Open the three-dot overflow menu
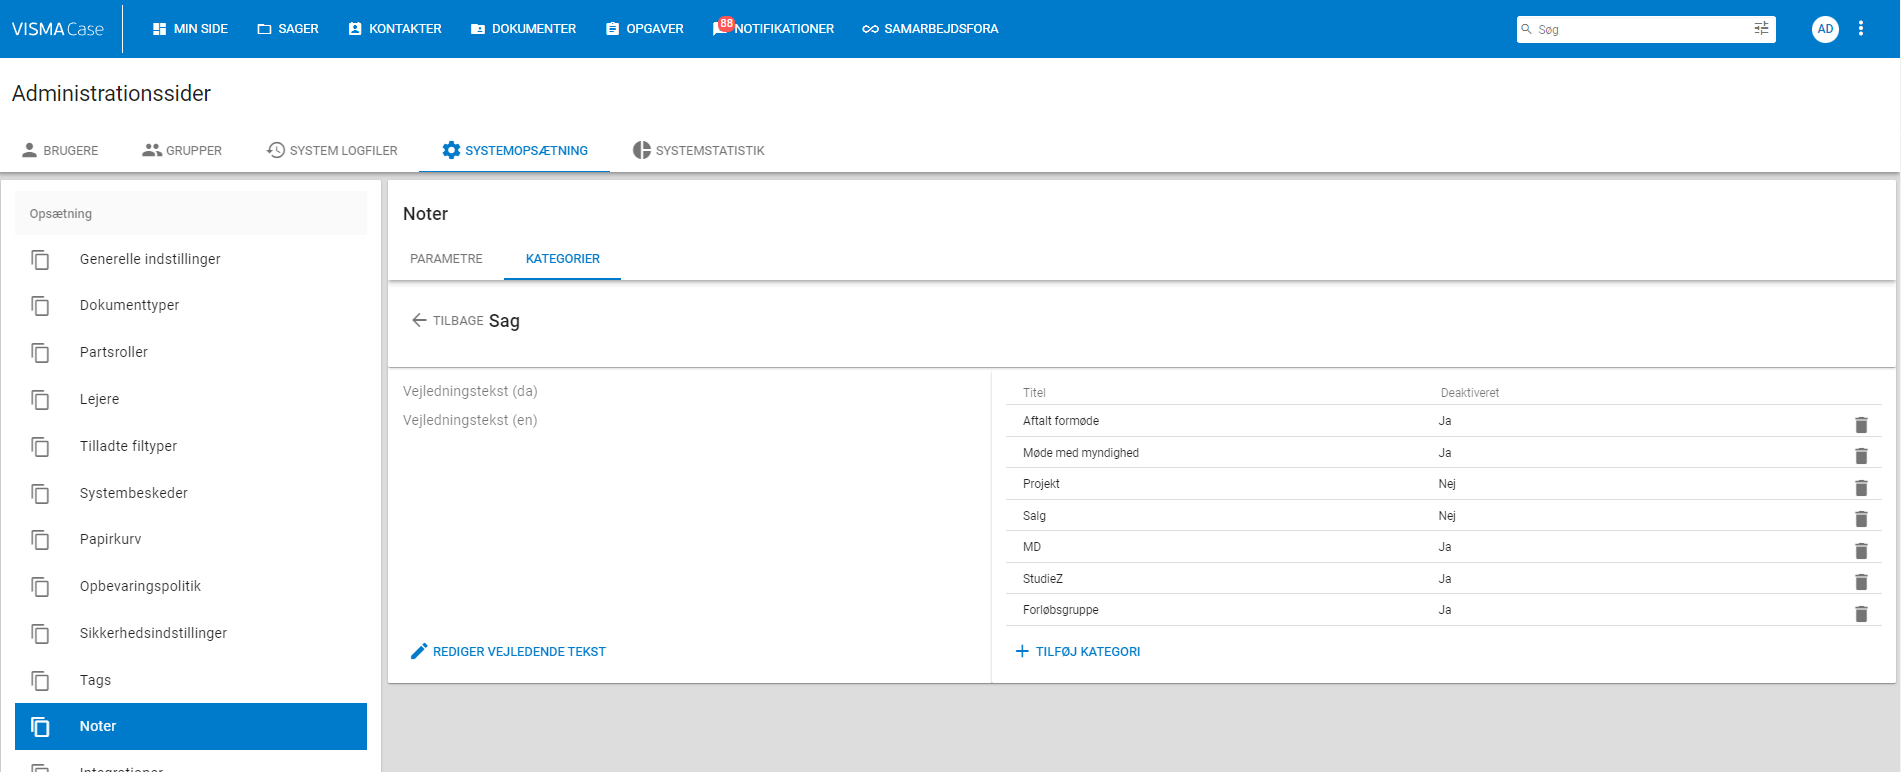 1861,29
